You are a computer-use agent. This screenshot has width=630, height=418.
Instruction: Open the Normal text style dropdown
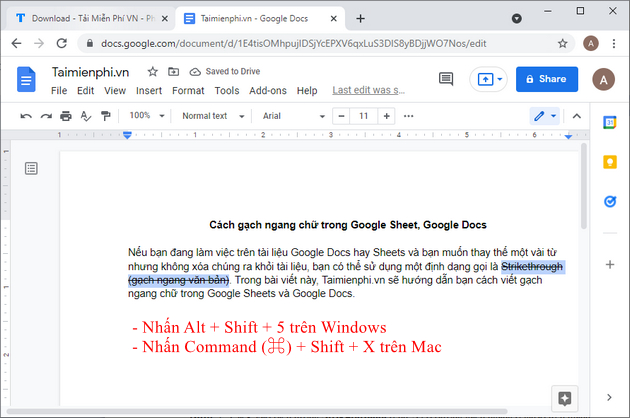click(213, 116)
